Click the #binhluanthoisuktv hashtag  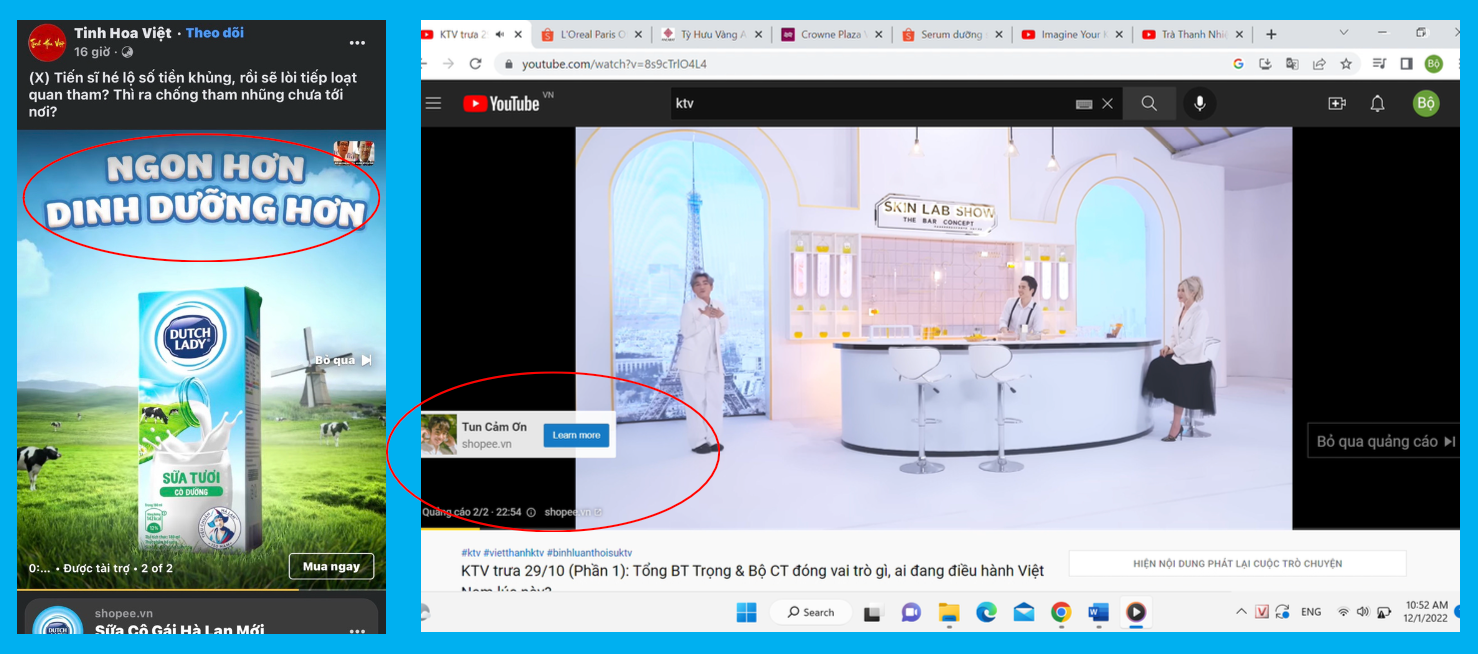point(590,552)
